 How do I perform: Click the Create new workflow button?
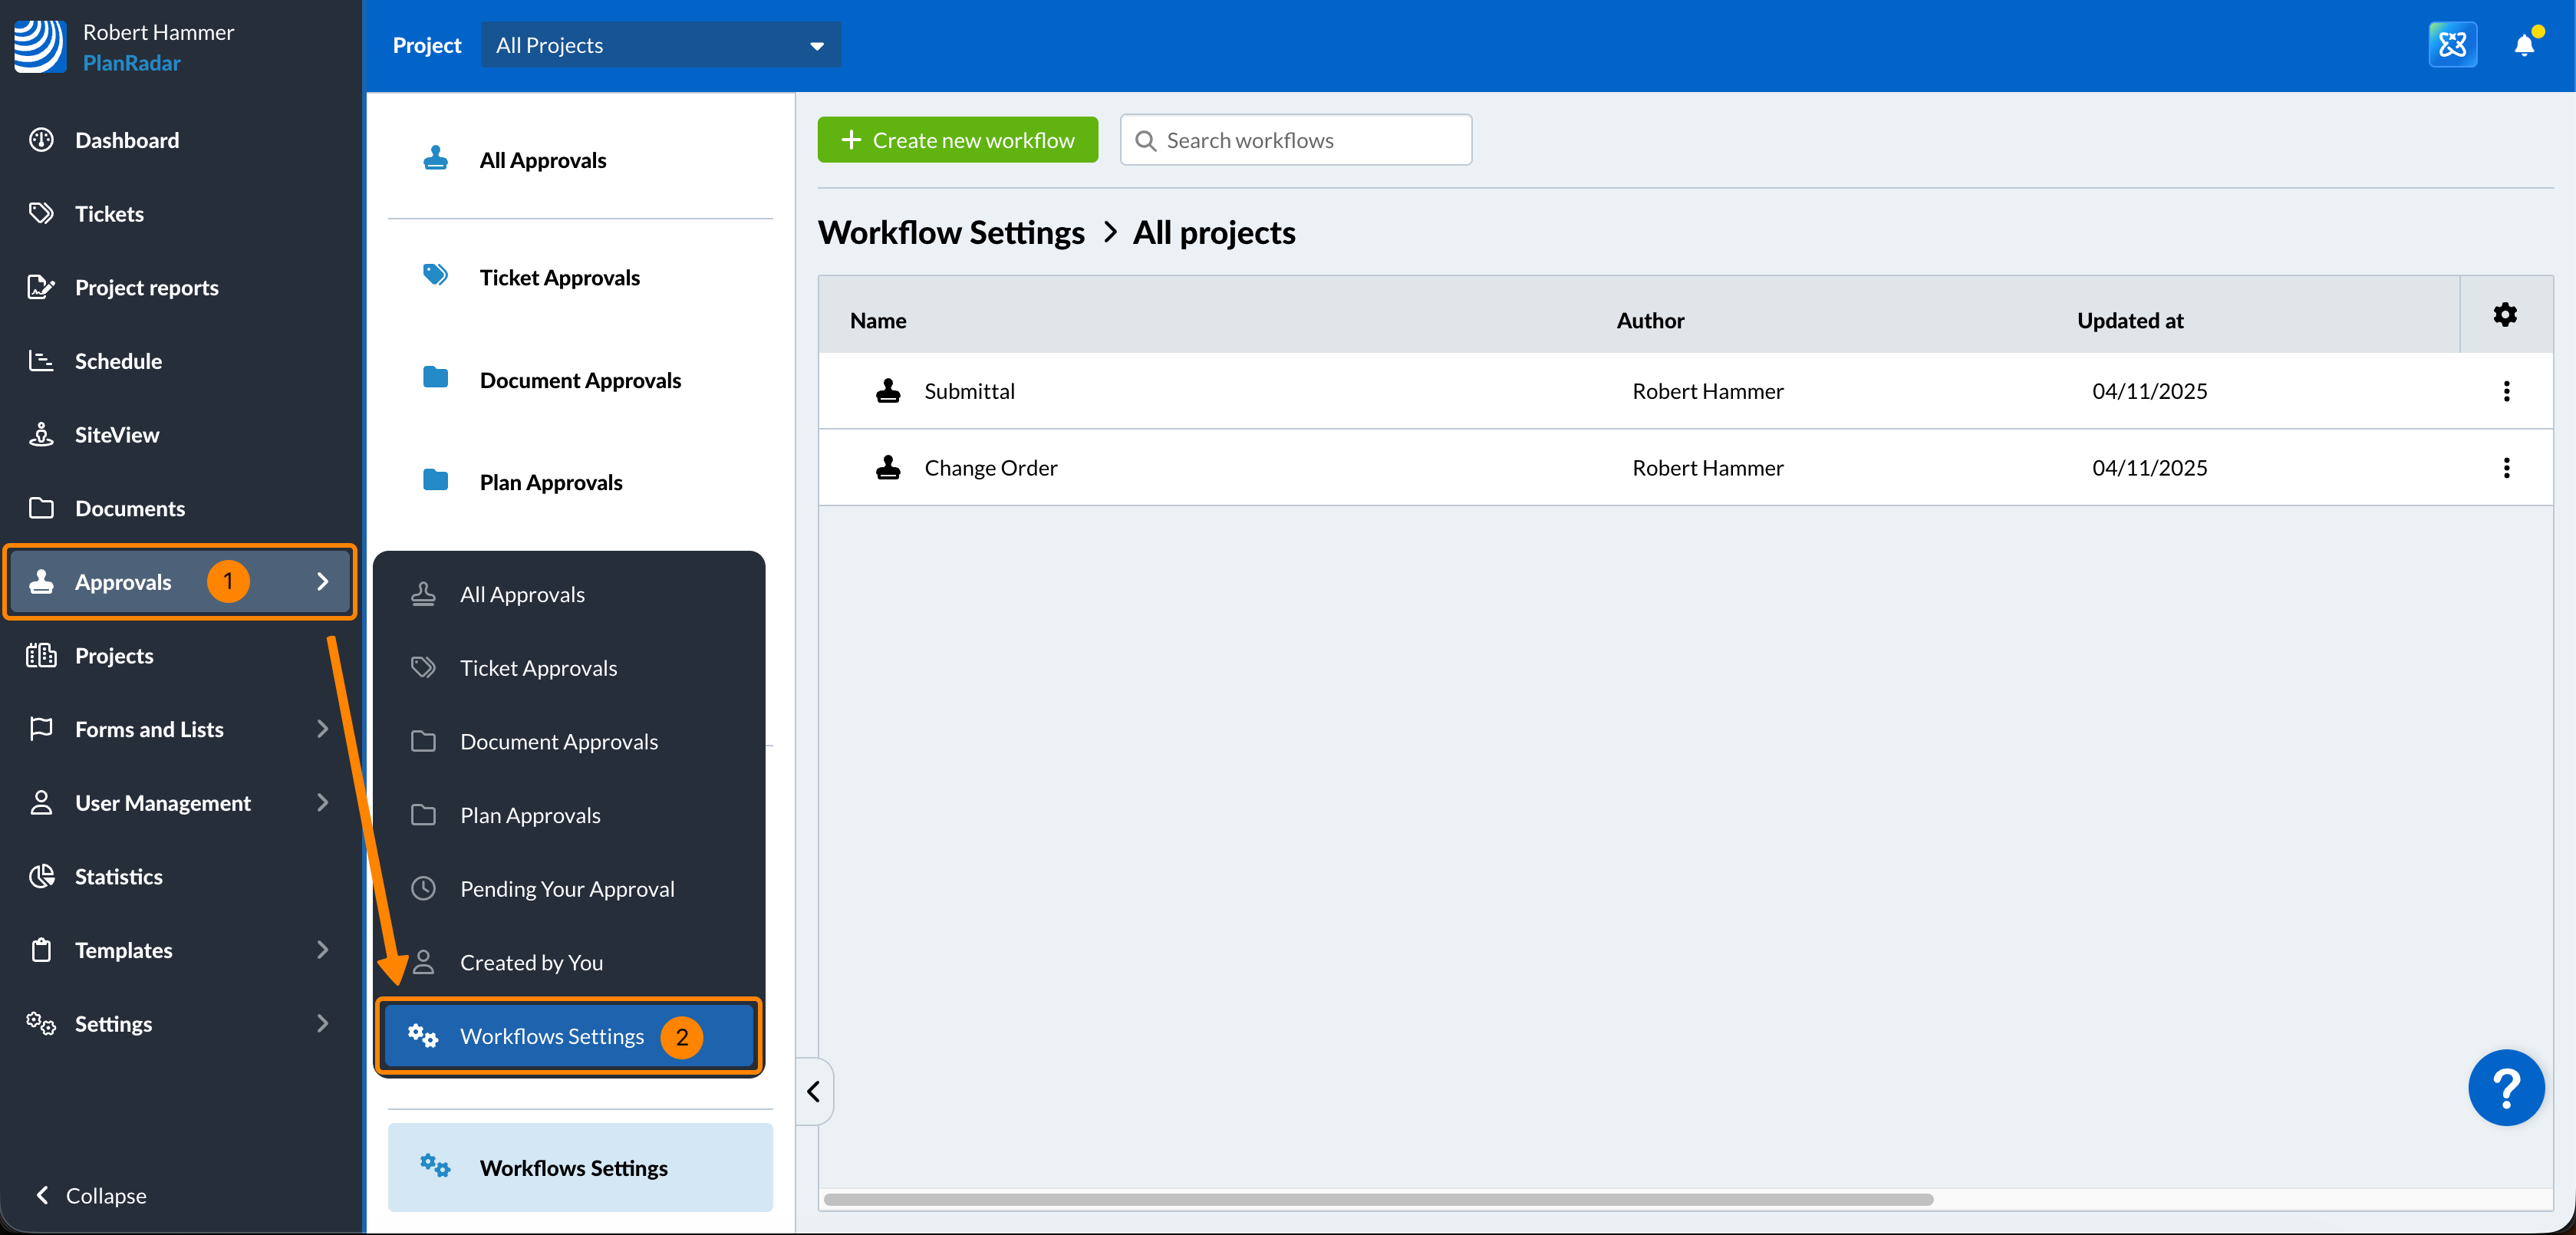[x=957, y=140]
